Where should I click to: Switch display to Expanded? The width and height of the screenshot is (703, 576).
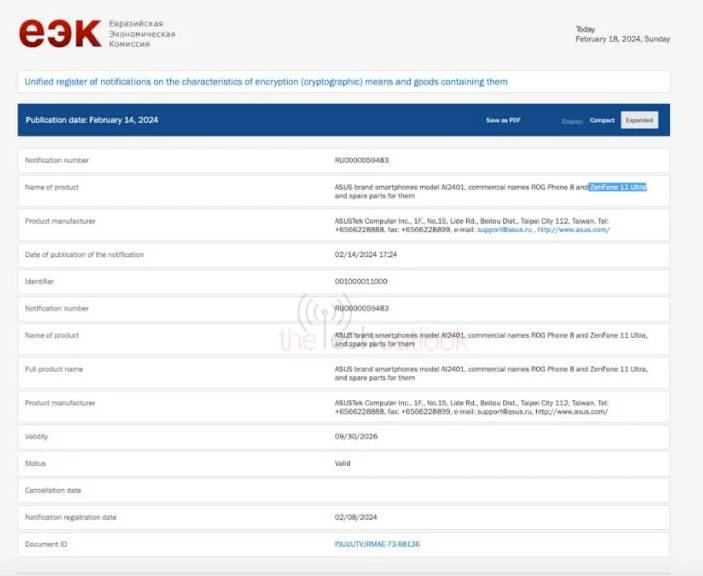(639, 120)
